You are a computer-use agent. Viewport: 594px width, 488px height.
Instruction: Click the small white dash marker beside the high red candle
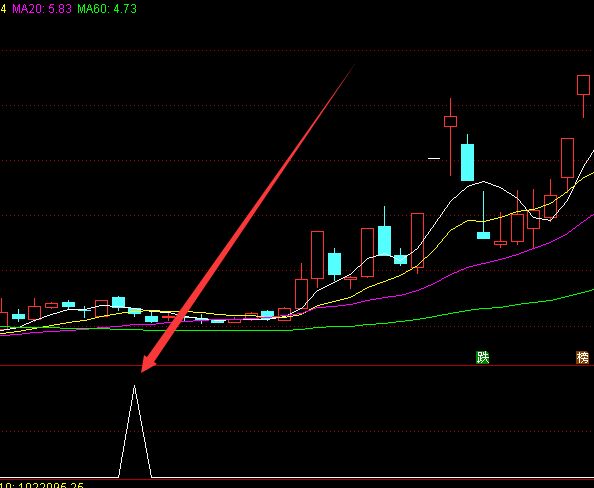tap(434, 158)
